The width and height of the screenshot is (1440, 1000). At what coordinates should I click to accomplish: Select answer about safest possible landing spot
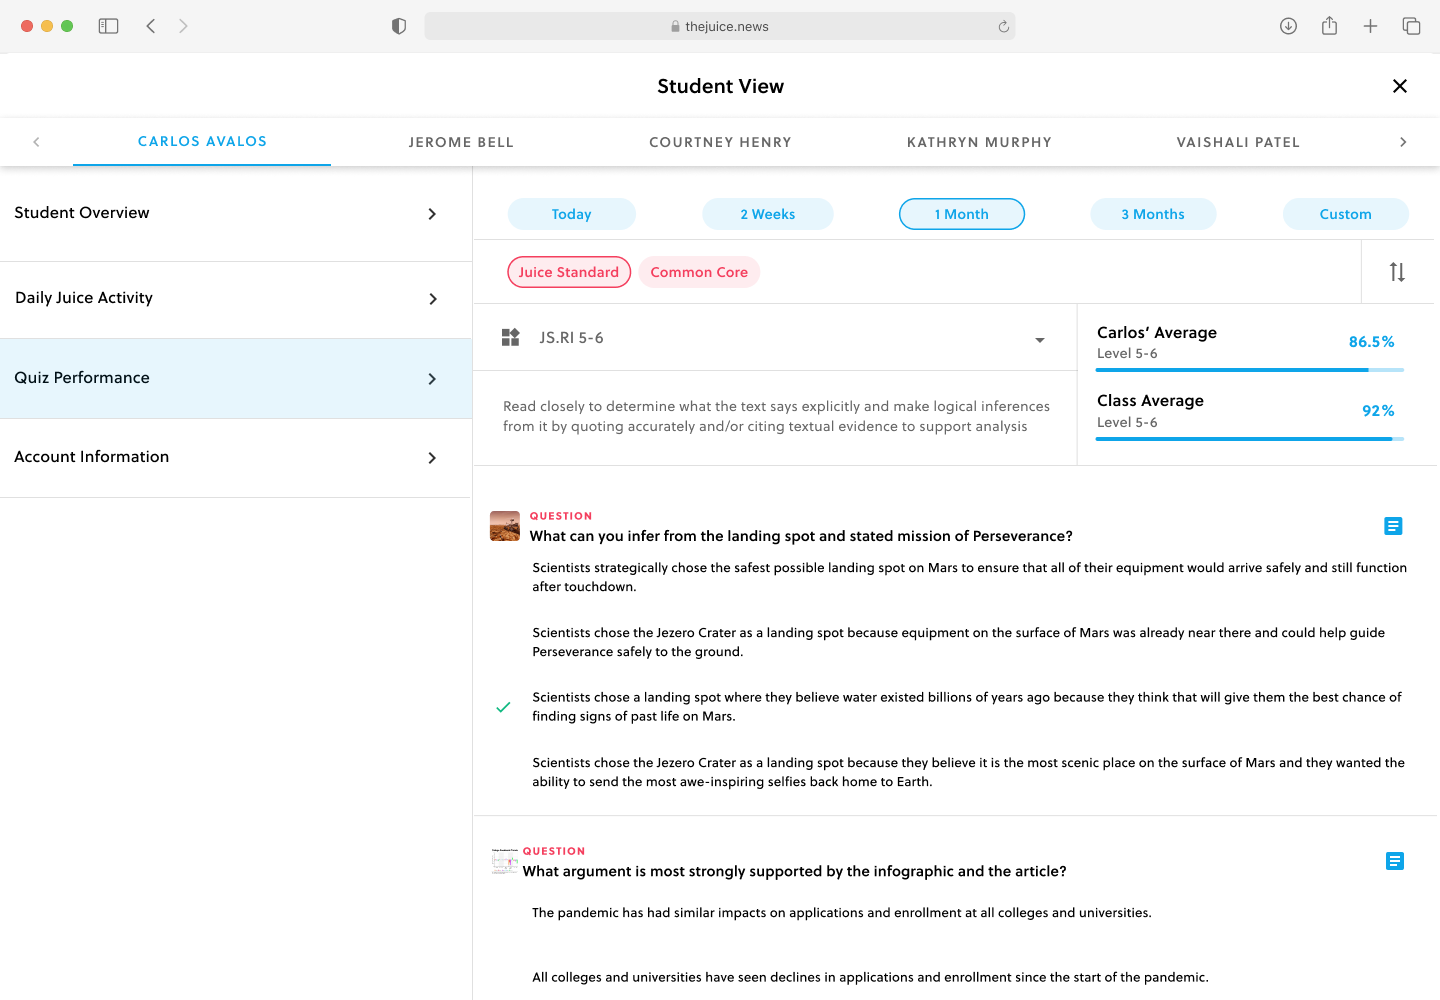pyautogui.click(x=969, y=577)
